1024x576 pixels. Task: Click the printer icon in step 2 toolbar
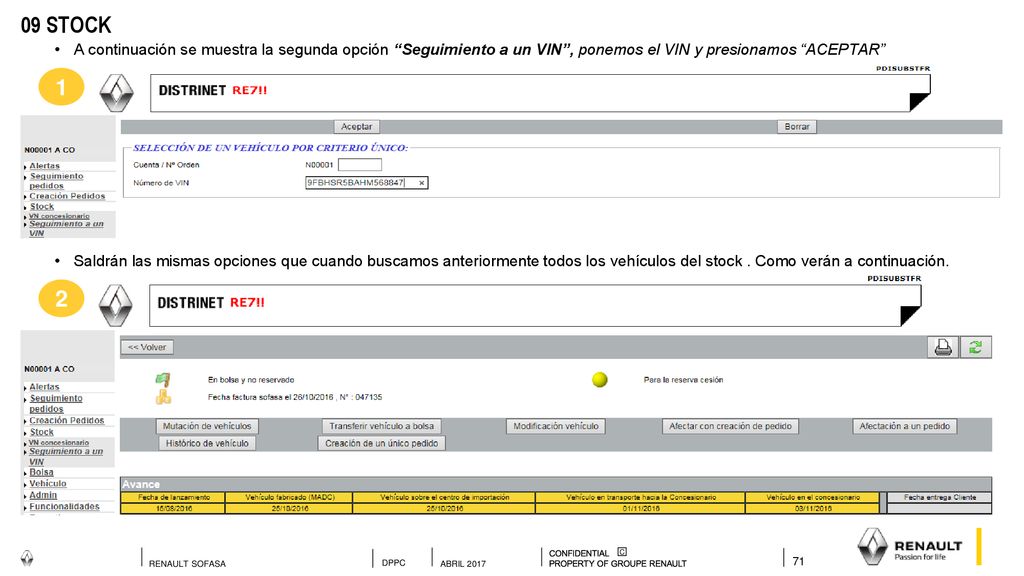click(943, 347)
